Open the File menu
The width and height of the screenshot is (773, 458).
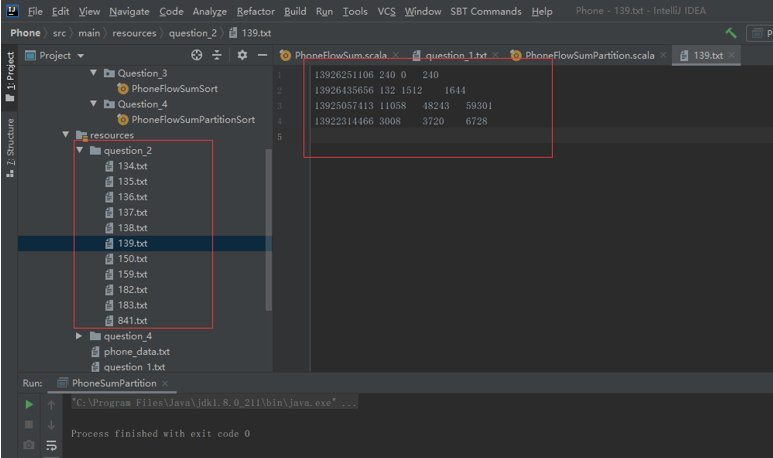pos(35,11)
